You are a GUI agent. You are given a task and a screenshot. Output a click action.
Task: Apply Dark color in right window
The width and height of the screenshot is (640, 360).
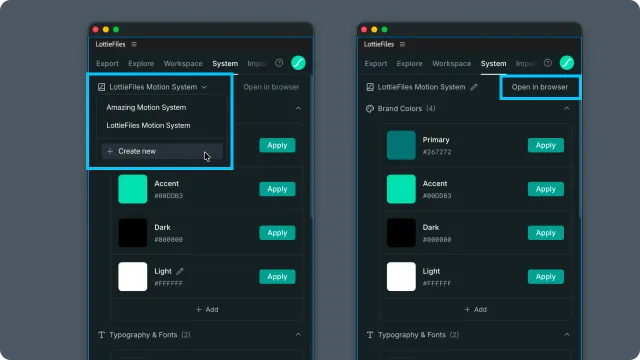click(x=546, y=233)
